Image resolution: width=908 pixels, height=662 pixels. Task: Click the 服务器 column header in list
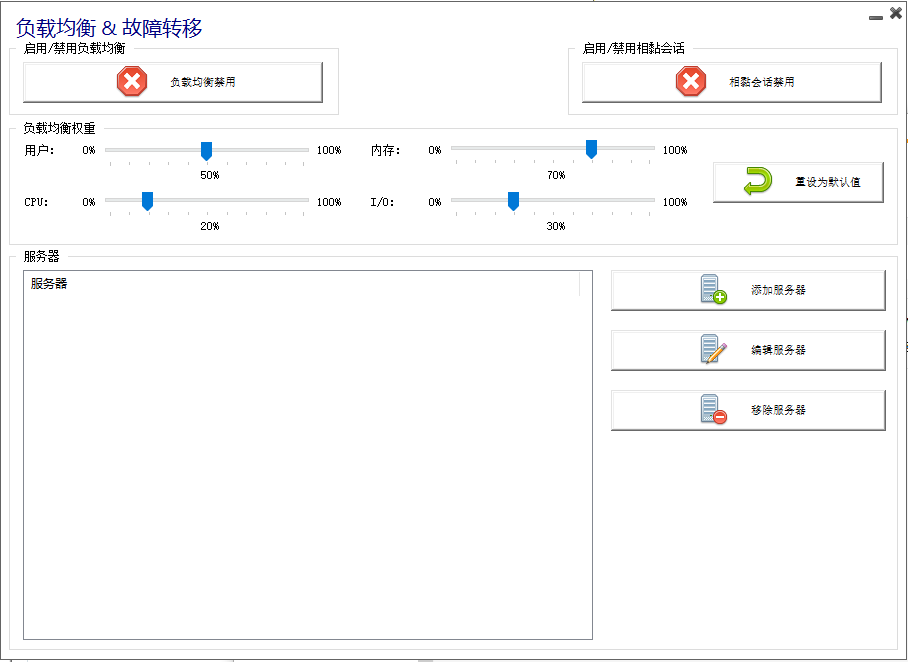300,284
